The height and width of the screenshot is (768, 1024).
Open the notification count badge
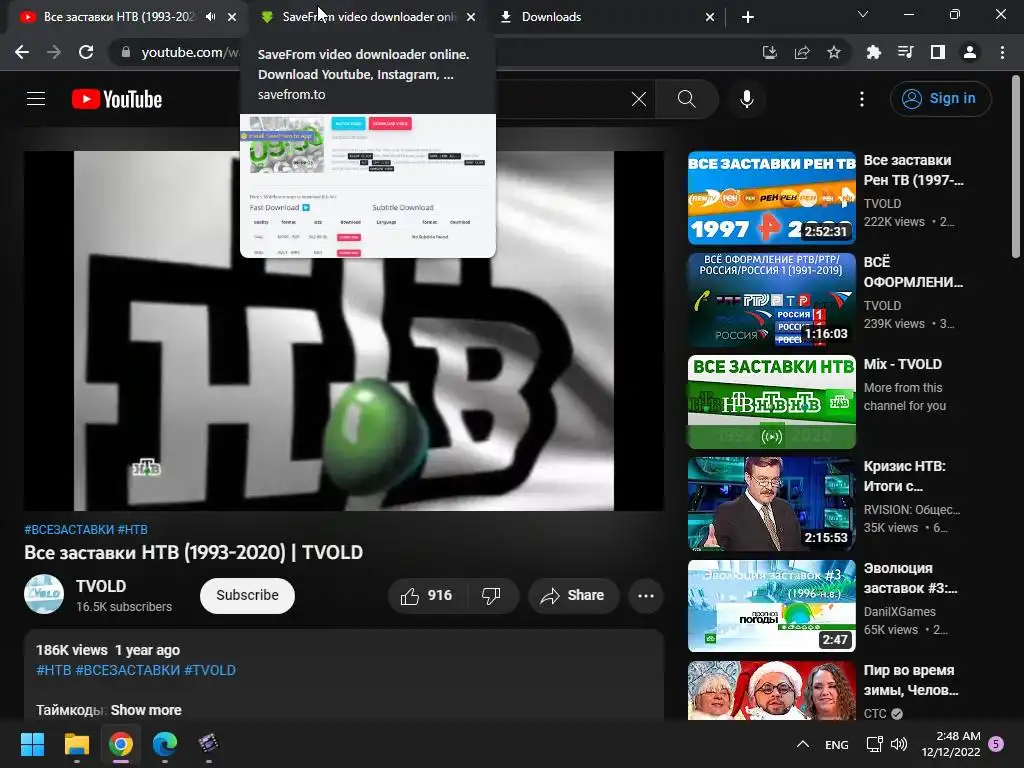(x=996, y=744)
